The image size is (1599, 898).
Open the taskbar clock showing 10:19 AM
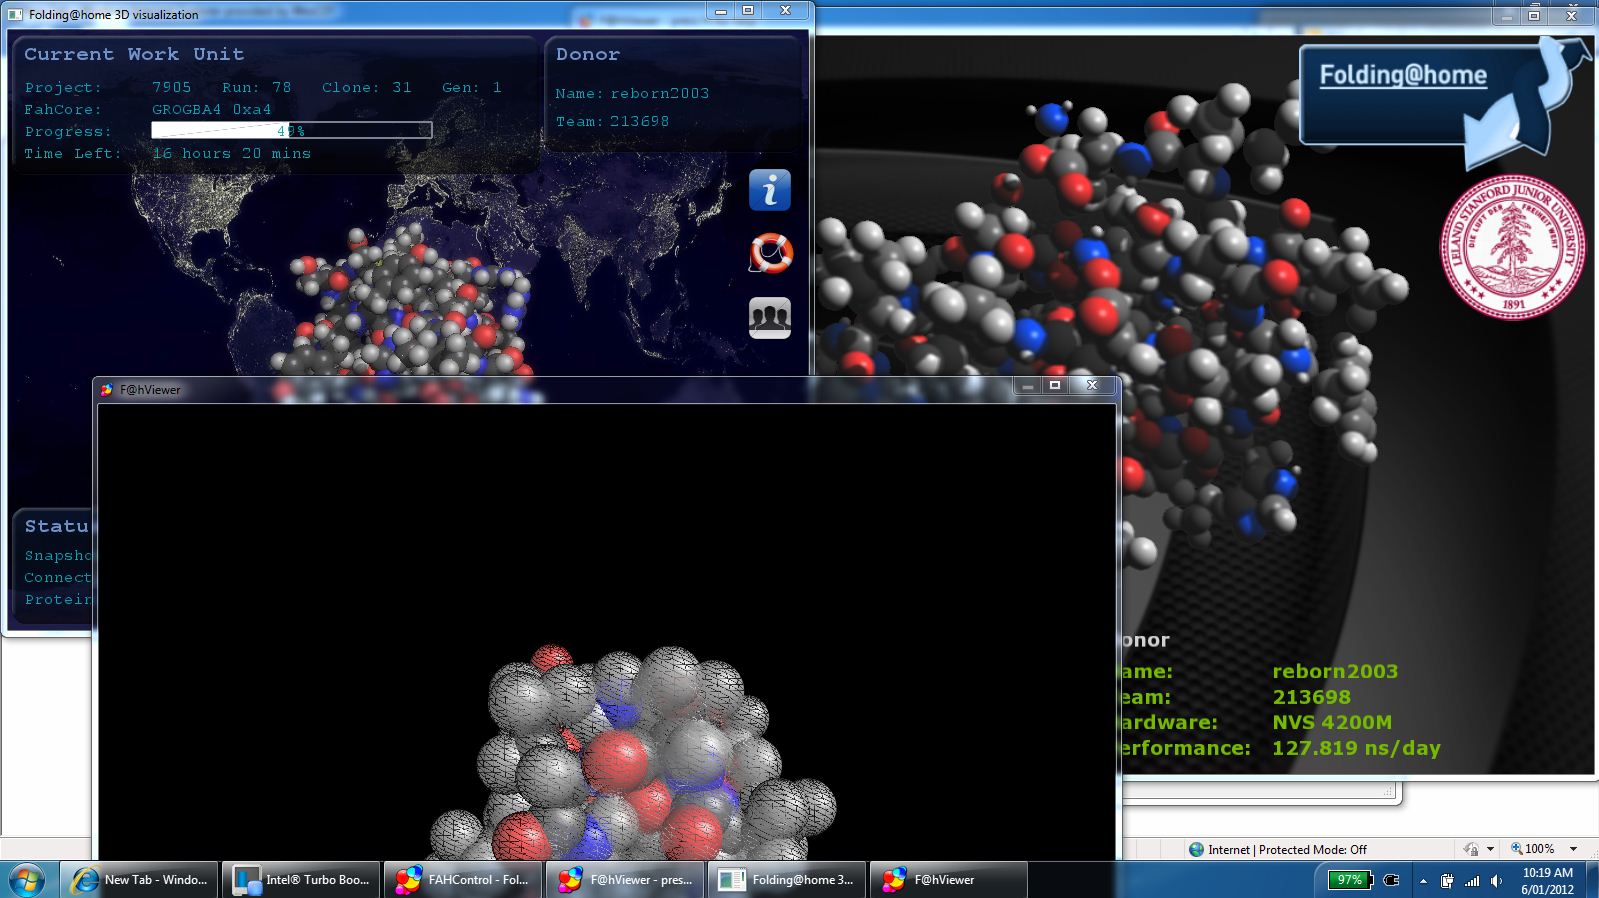click(1548, 880)
